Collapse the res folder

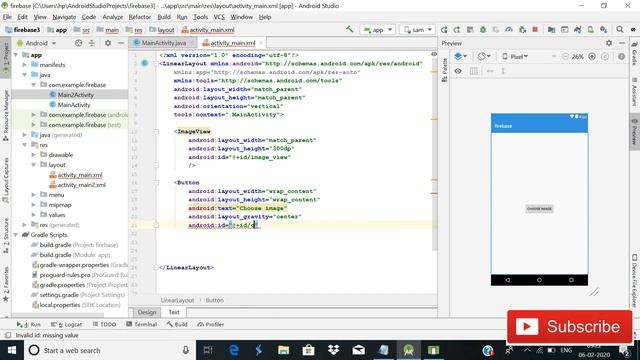(24, 145)
